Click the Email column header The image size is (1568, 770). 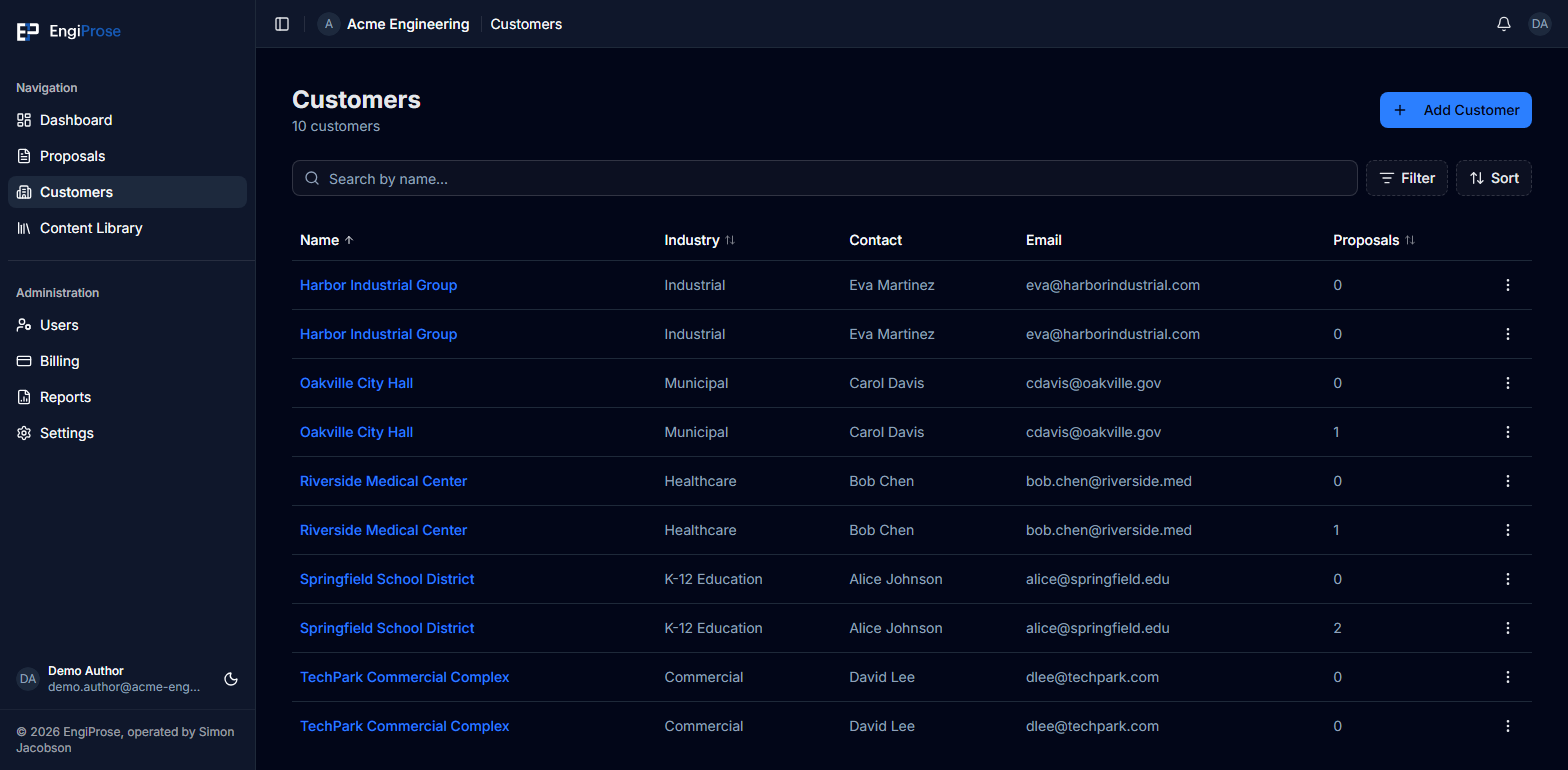click(x=1043, y=240)
